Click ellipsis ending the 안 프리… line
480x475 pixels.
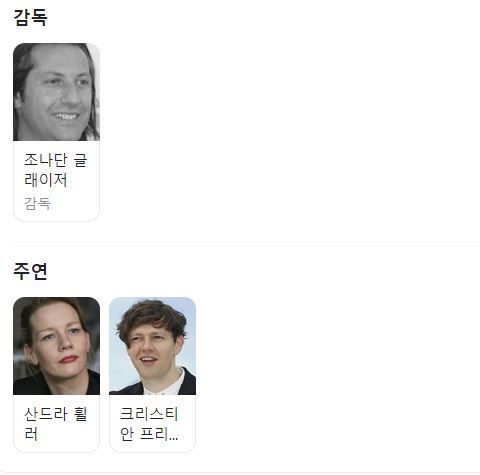point(174,438)
